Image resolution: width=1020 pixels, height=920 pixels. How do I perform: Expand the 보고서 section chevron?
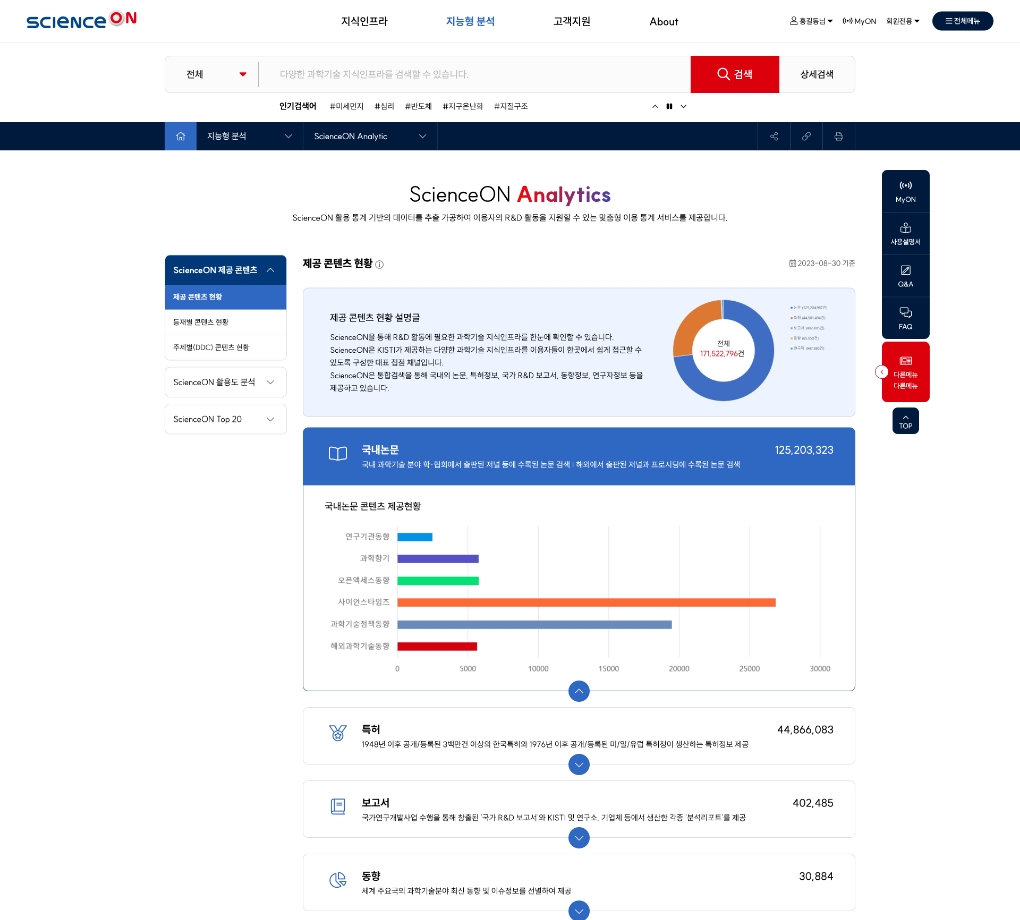coord(579,838)
